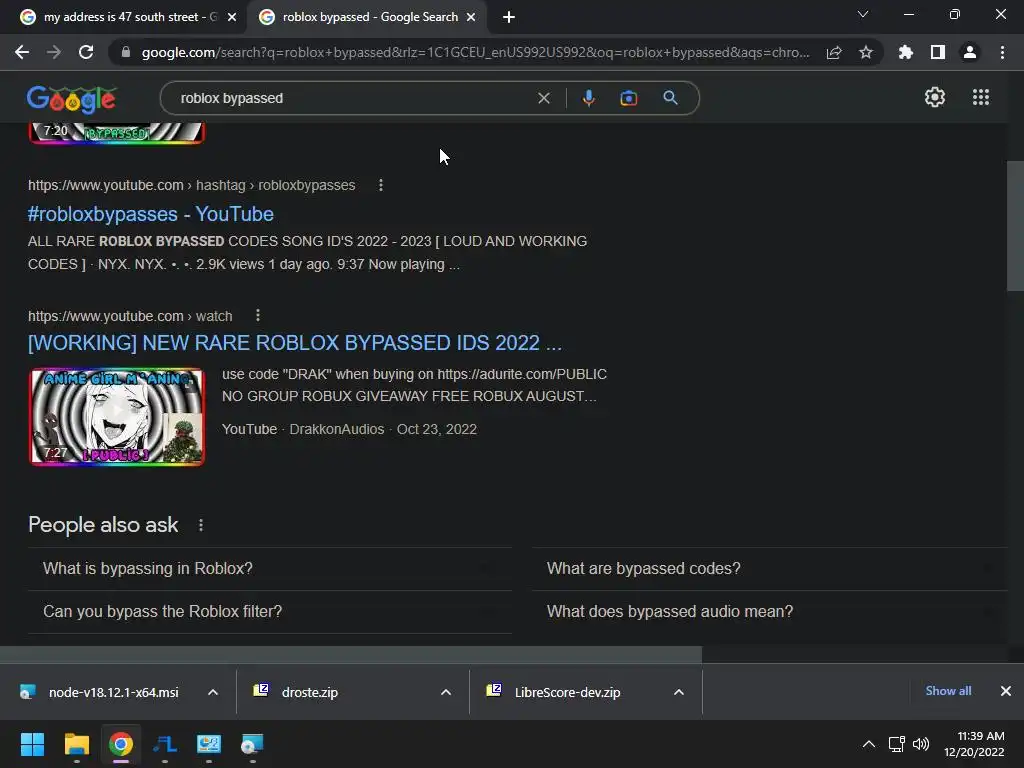Screen dimensions: 1024x768
Task: Open the Chrome profile icon
Action: pyautogui.click(x=970, y=52)
